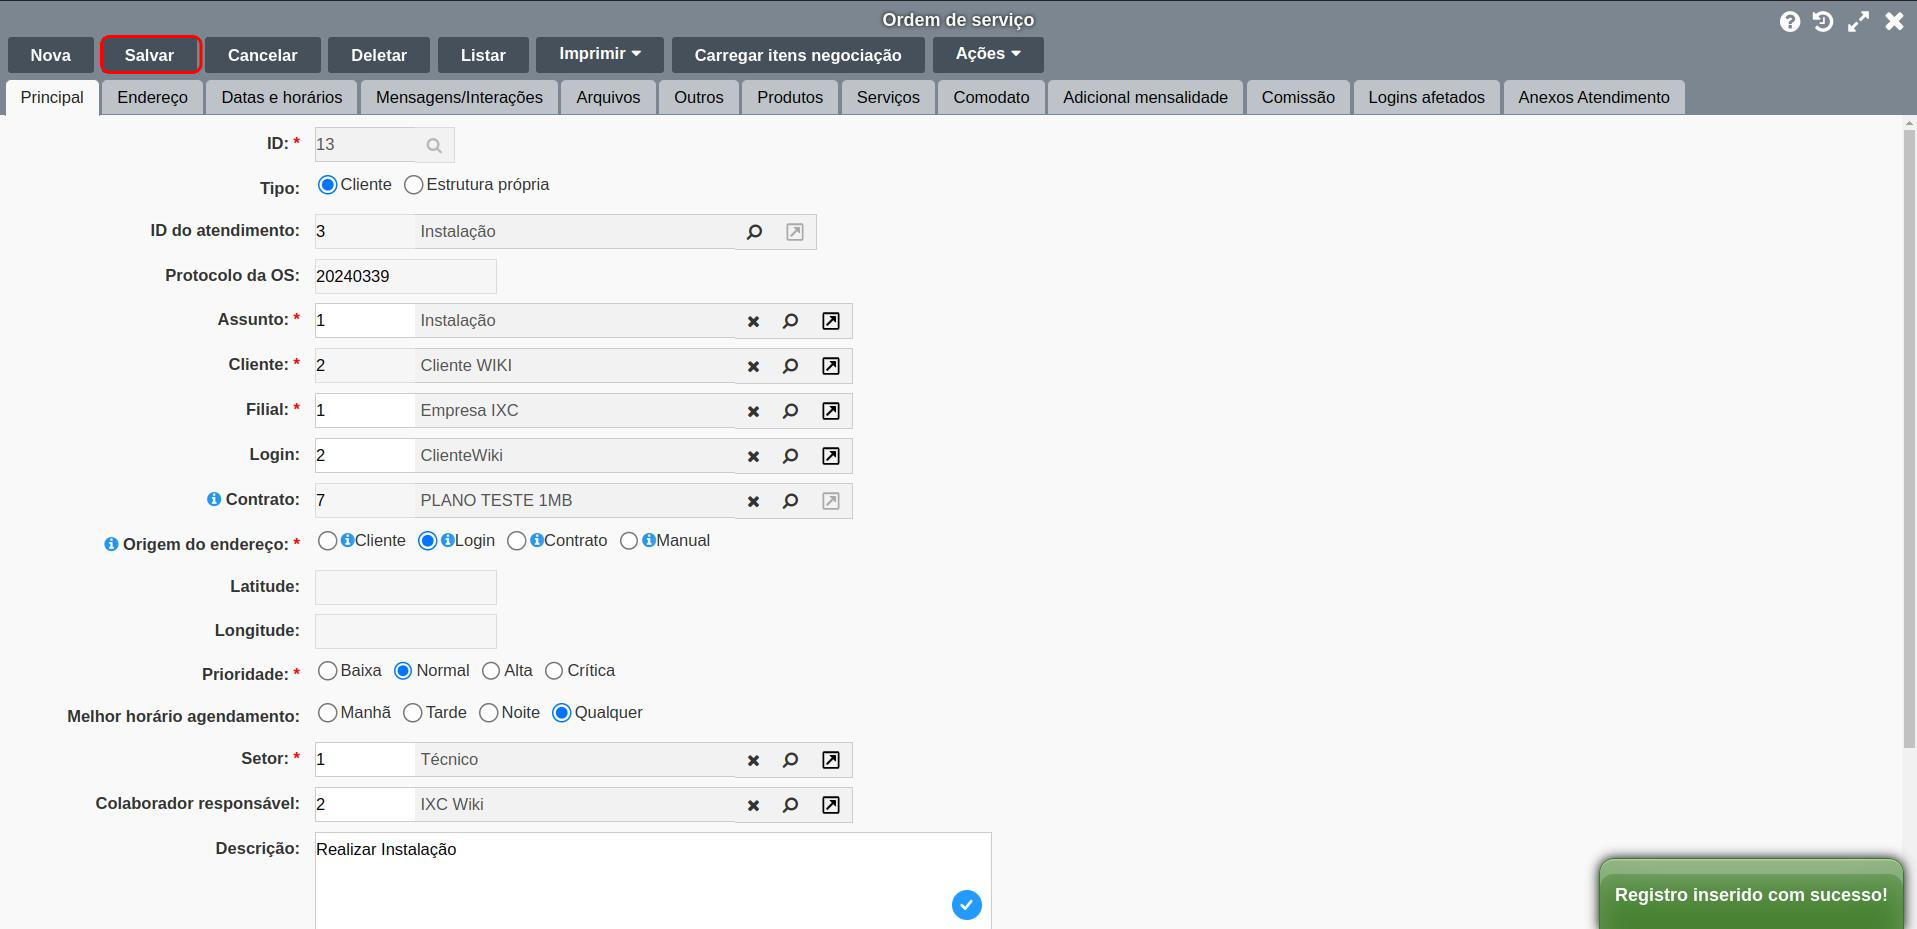The image size is (1917, 929).
Task: Clear the Login field with X
Action: [753, 456]
